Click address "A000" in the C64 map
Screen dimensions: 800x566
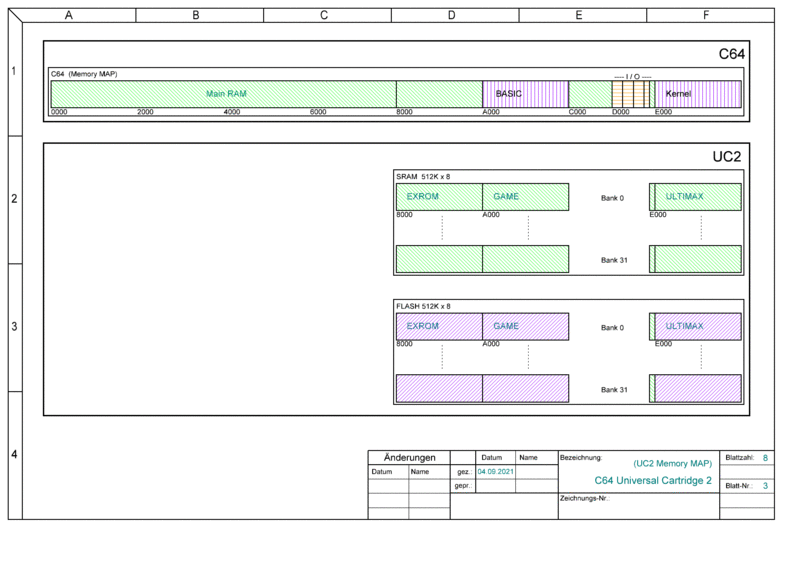point(491,112)
